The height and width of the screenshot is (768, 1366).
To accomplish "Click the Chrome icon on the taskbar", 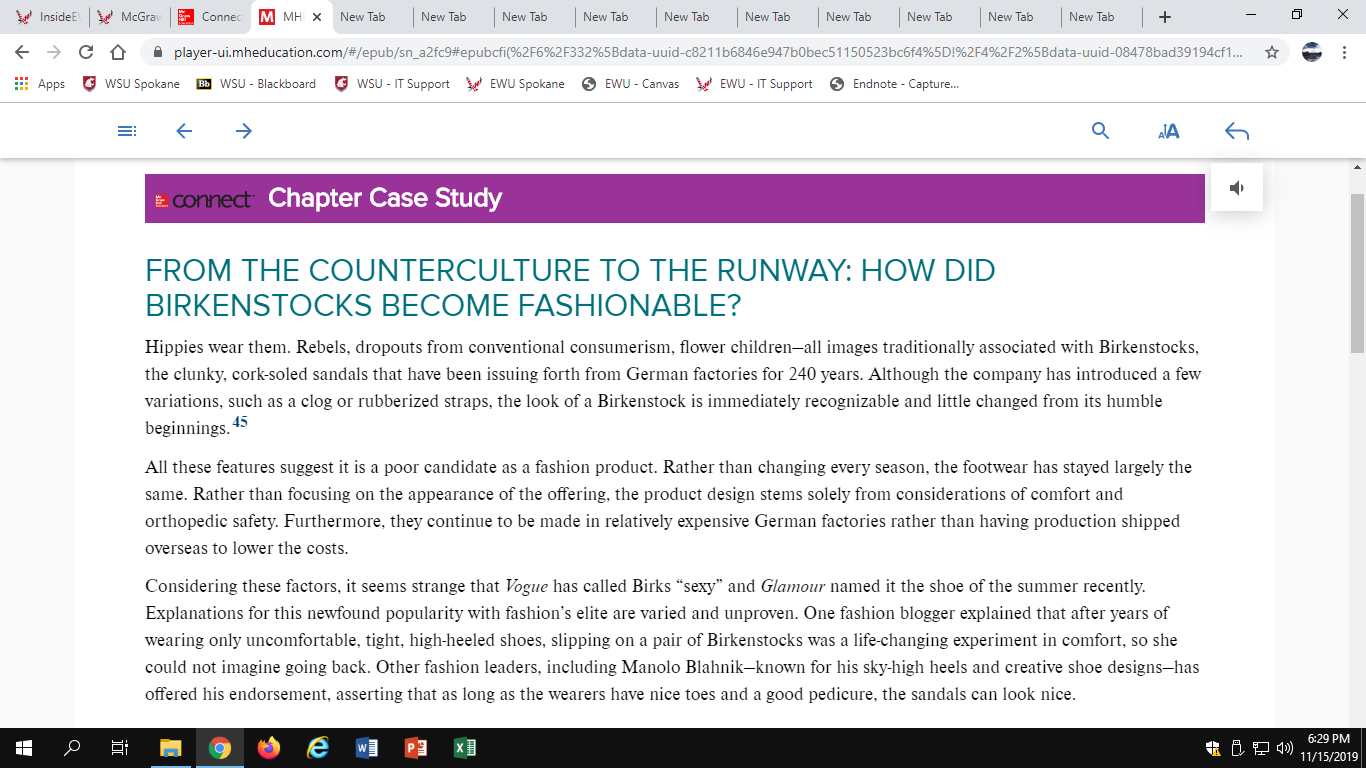I will 220,747.
